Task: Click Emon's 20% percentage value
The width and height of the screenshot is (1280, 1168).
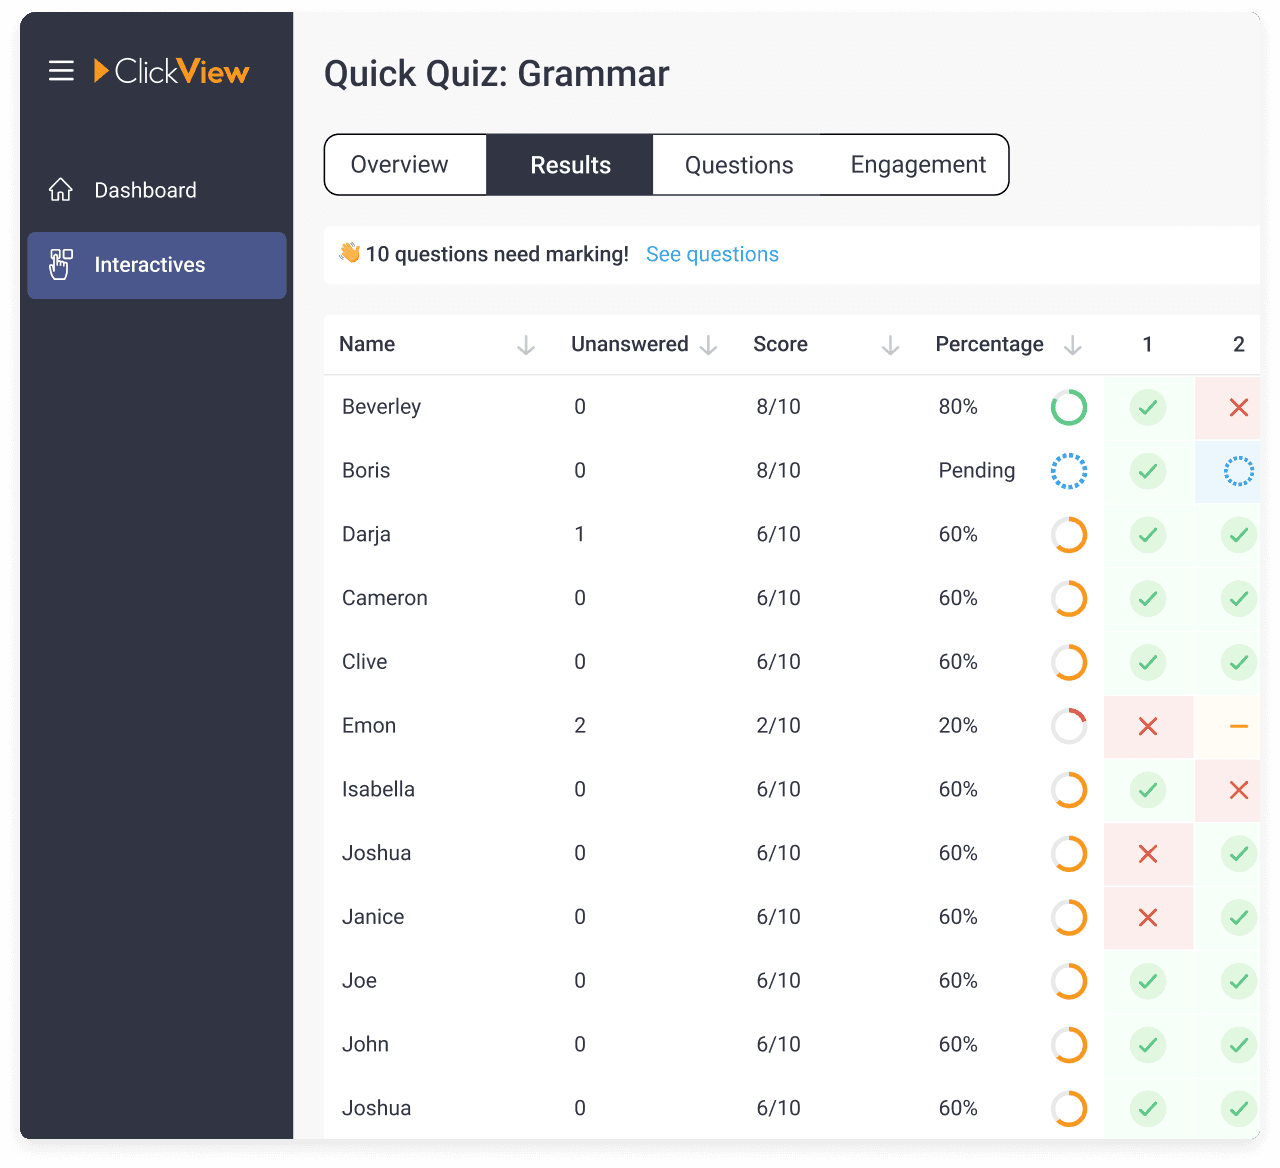Action: click(x=958, y=726)
